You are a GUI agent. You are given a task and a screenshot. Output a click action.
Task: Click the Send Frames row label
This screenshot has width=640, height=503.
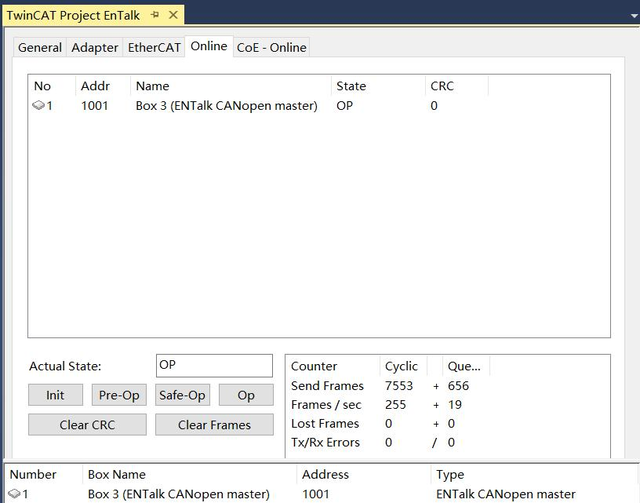click(x=327, y=386)
